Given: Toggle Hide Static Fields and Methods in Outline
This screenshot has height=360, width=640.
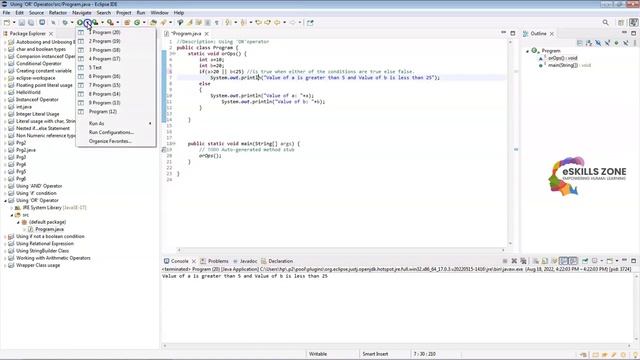Looking at the screenshot, I should coord(607,43).
